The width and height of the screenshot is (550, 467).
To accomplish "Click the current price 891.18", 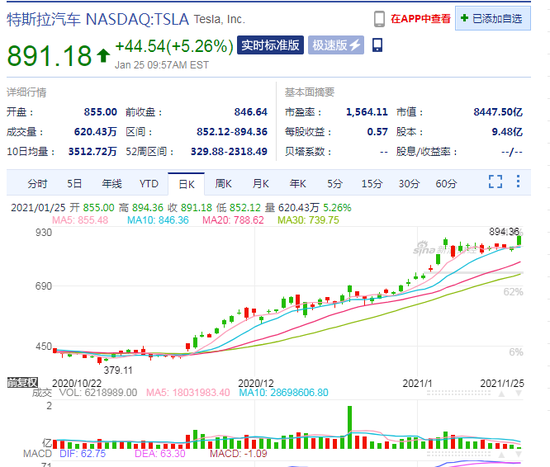I will 49,56.
